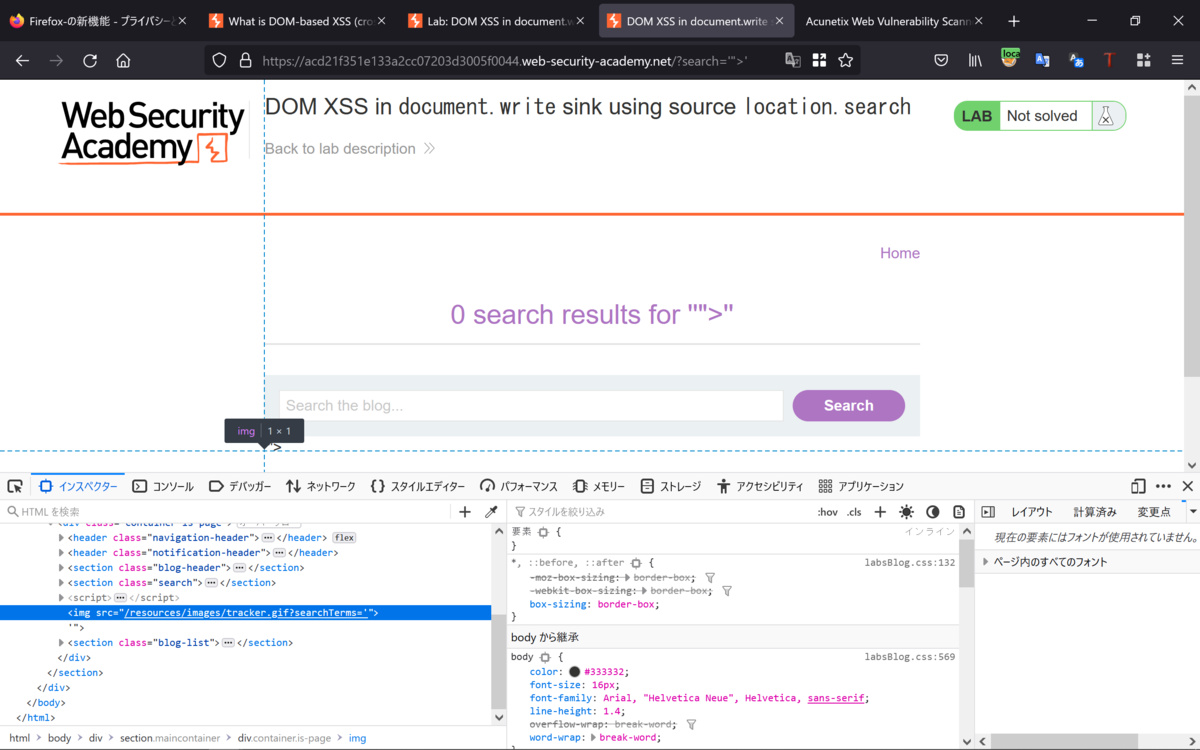Switch to the デバッガー tab
Viewport: 1200px width, 750px height.
[x=240, y=486]
